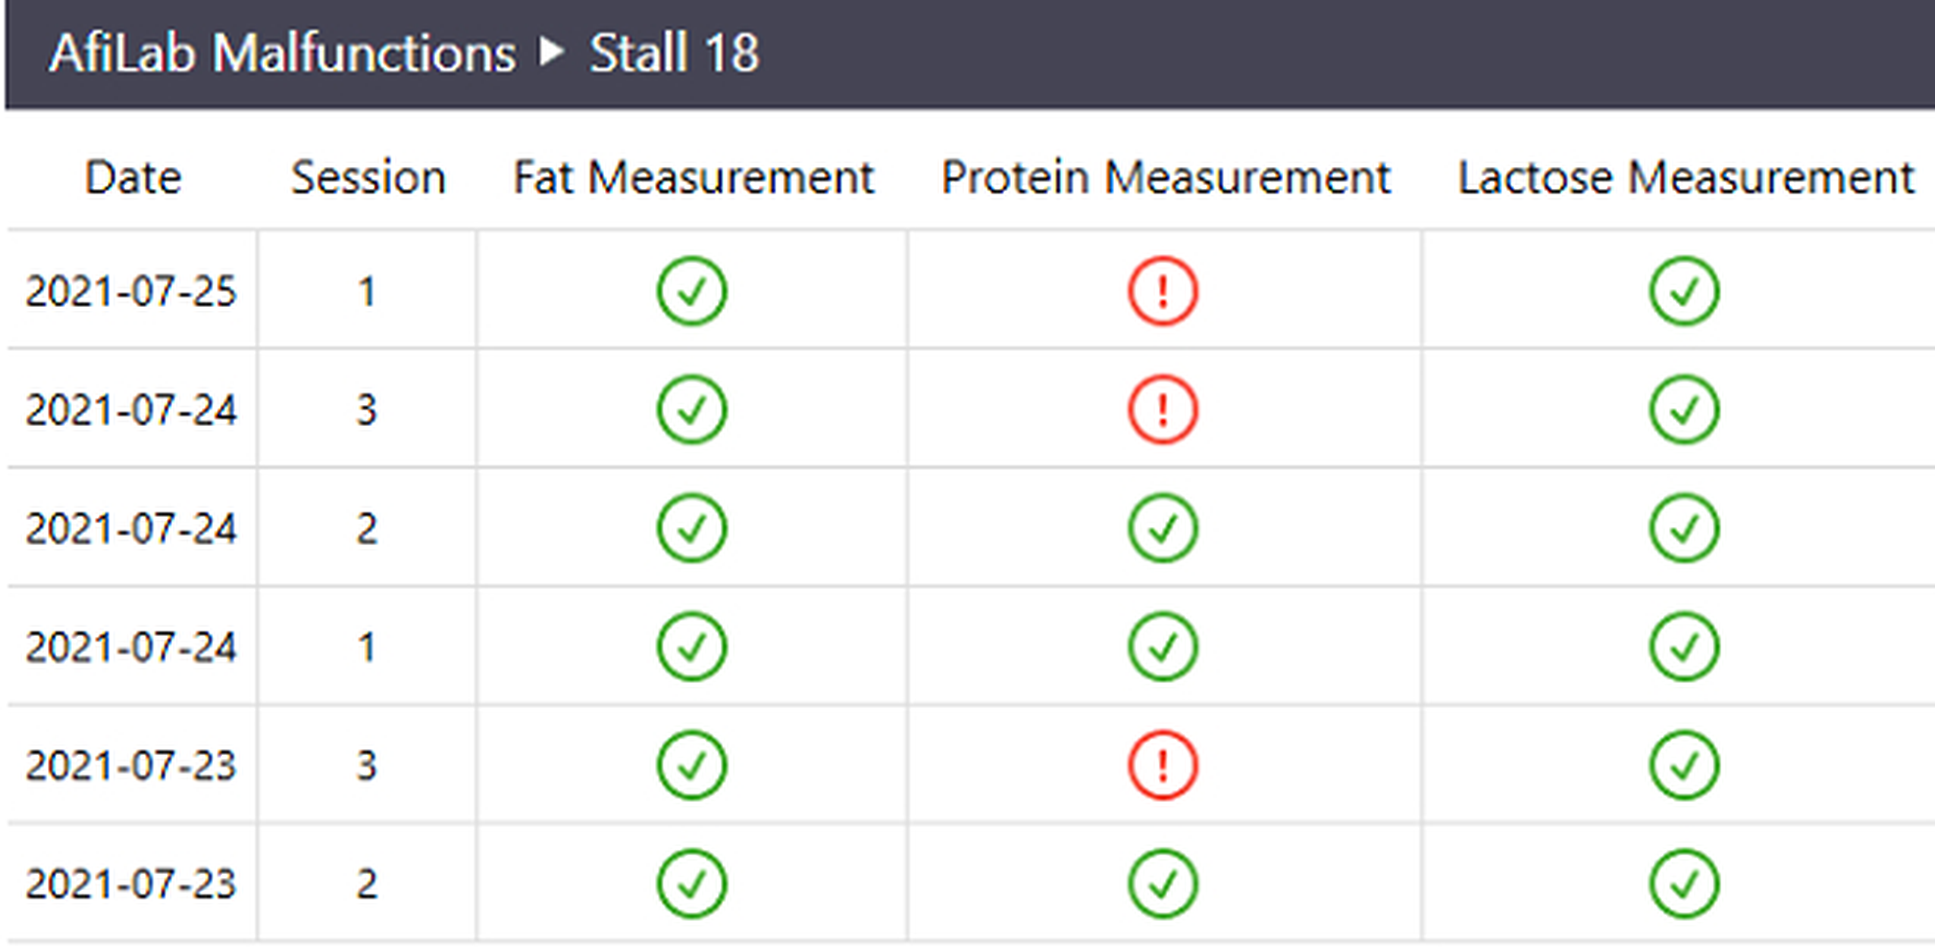
Task: Select the 2021-07-24 session 2 date cell
Action: point(131,528)
